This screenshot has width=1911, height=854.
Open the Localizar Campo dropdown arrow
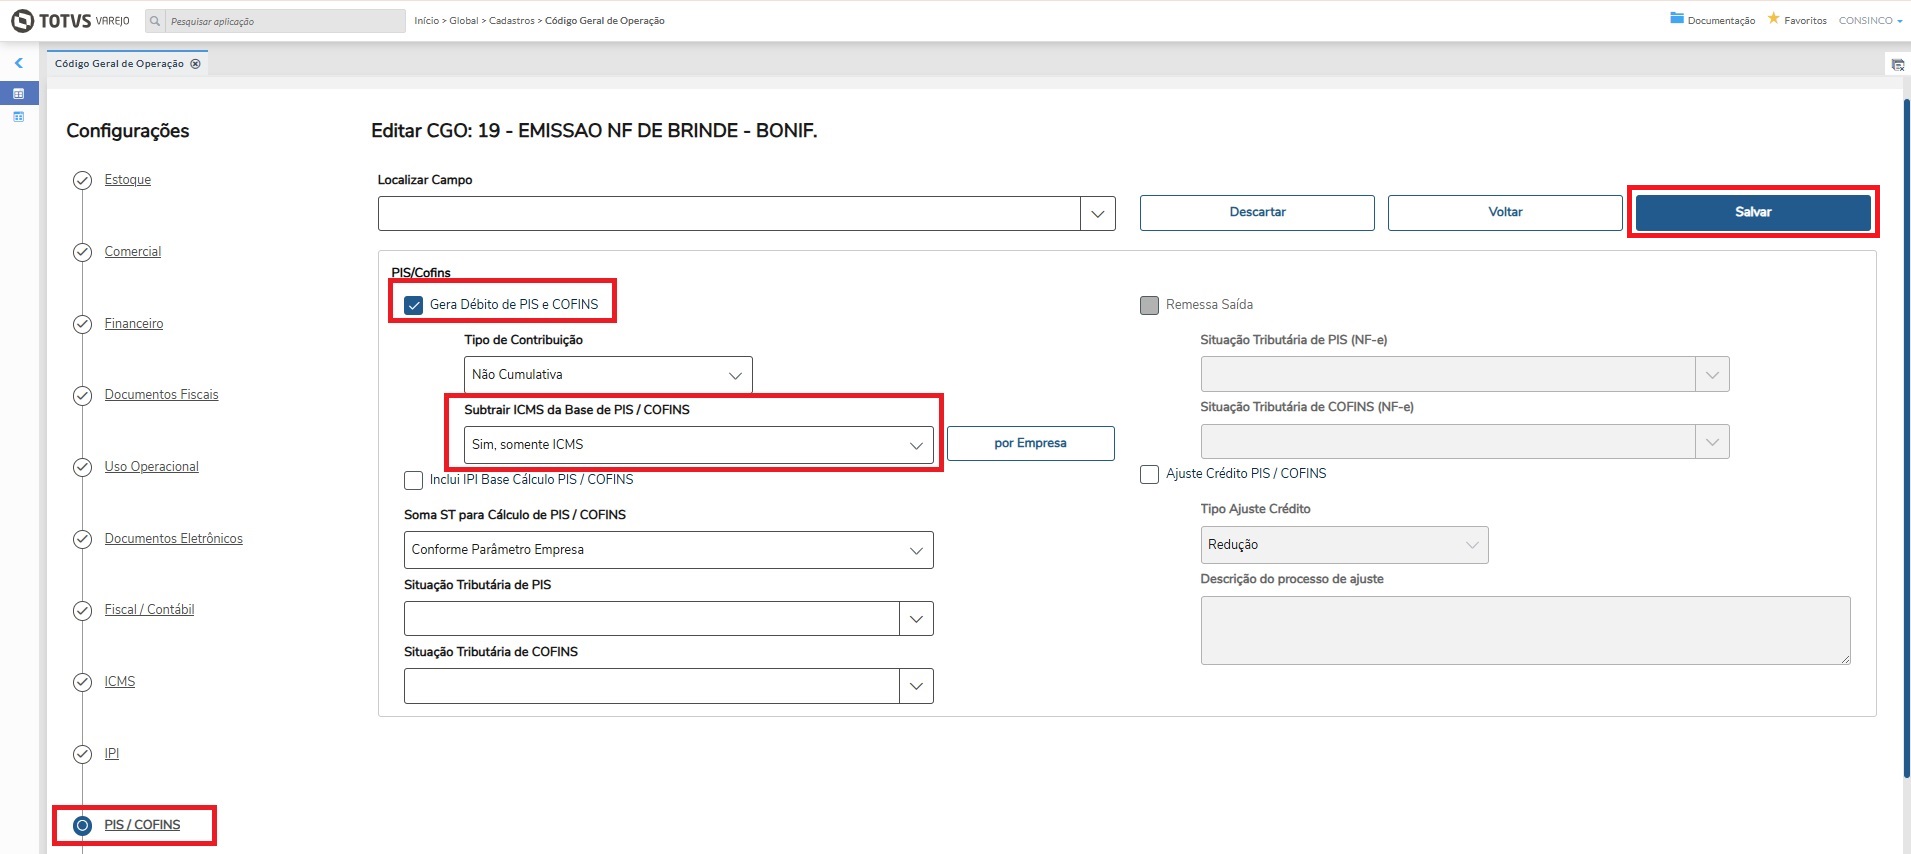pyautogui.click(x=1098, y=213)
